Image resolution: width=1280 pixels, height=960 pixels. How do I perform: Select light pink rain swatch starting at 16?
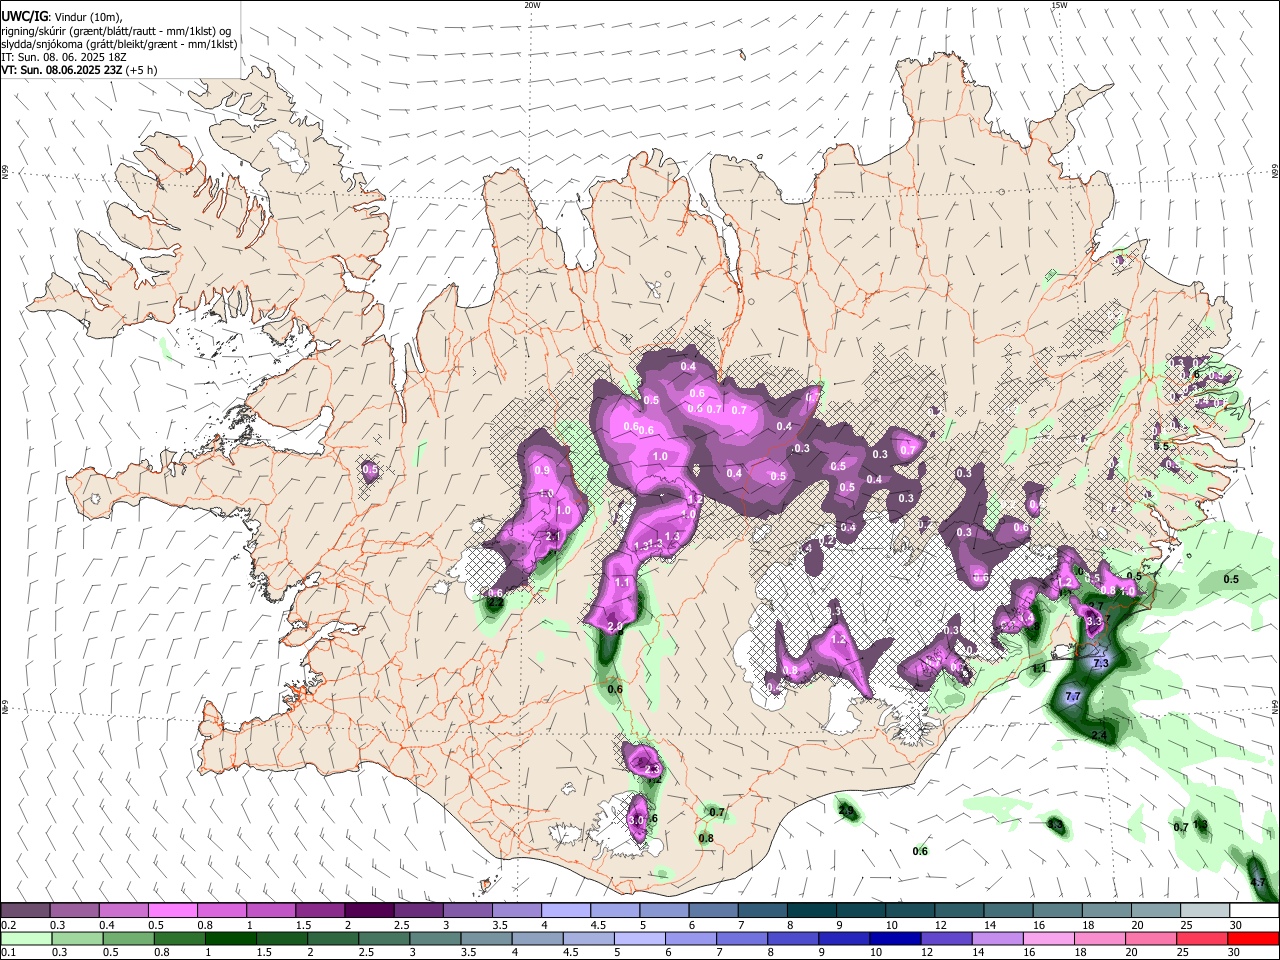click(1048, 938)
